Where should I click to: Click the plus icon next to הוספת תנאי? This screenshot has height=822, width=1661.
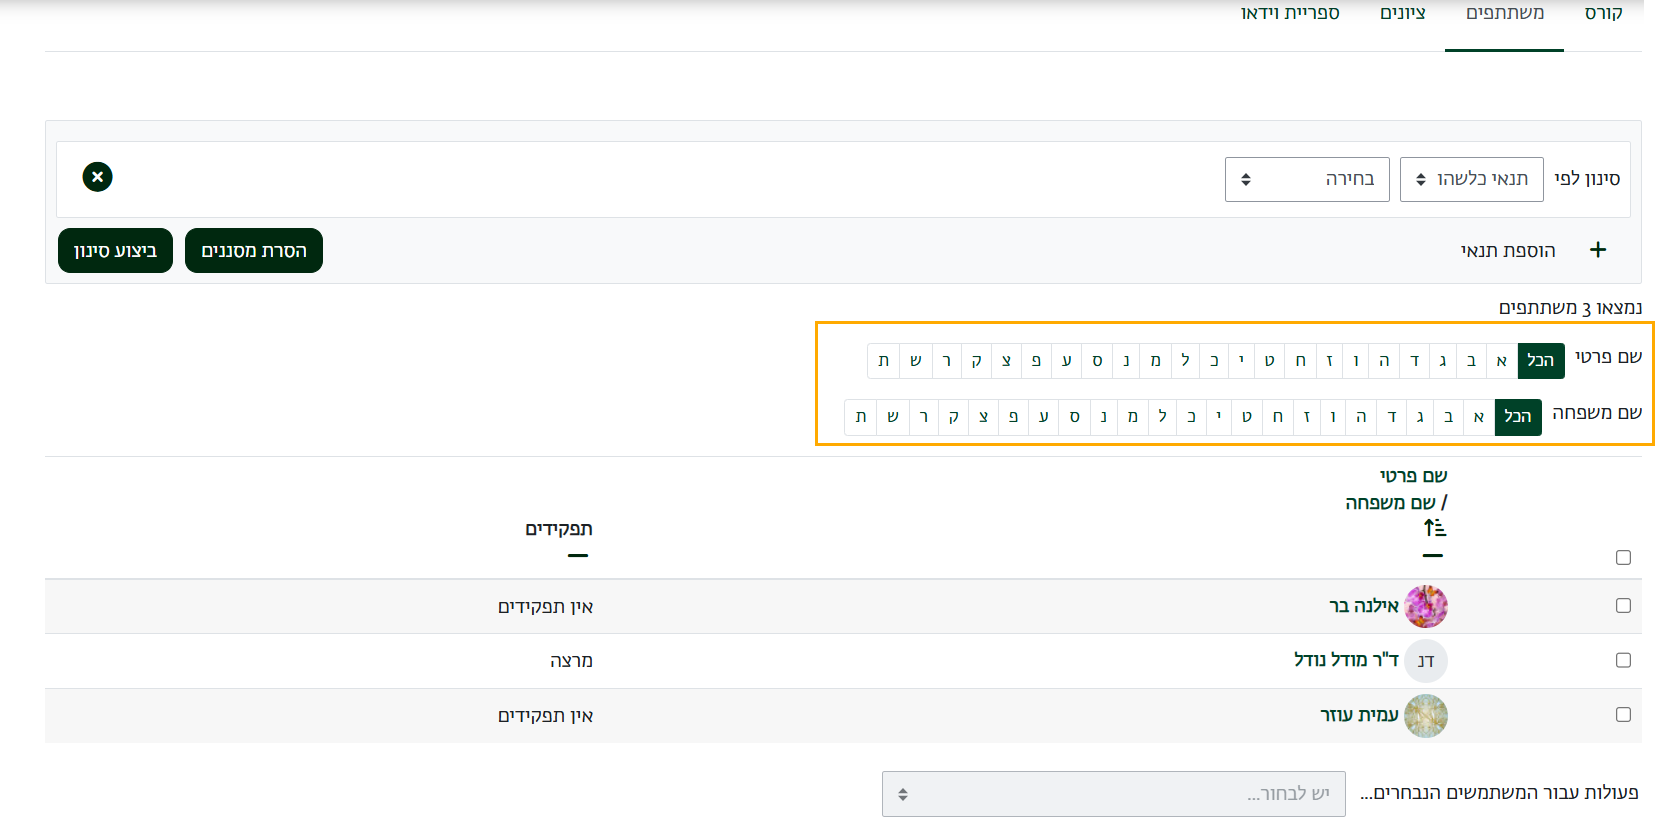(1598, 250)
